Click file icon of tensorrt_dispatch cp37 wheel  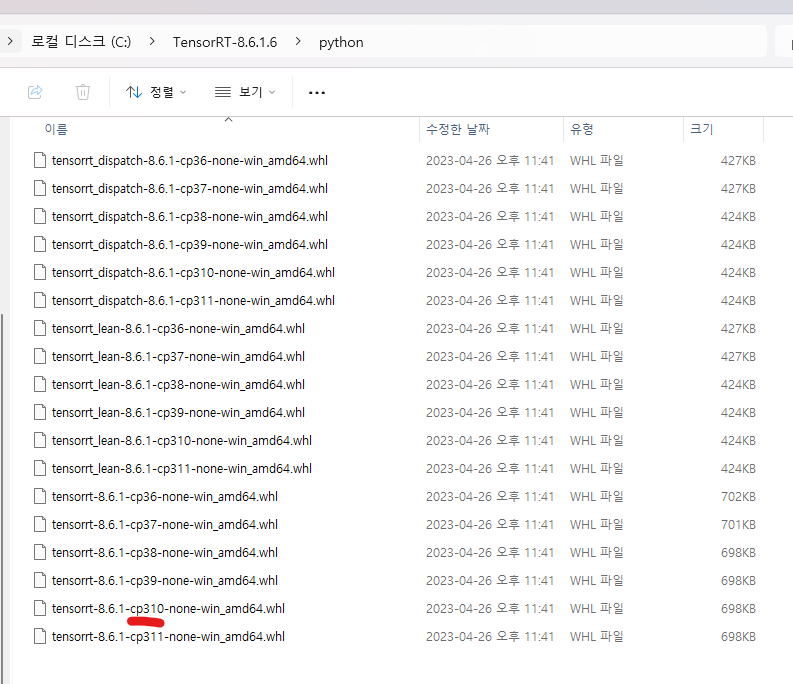pos(40,188)
